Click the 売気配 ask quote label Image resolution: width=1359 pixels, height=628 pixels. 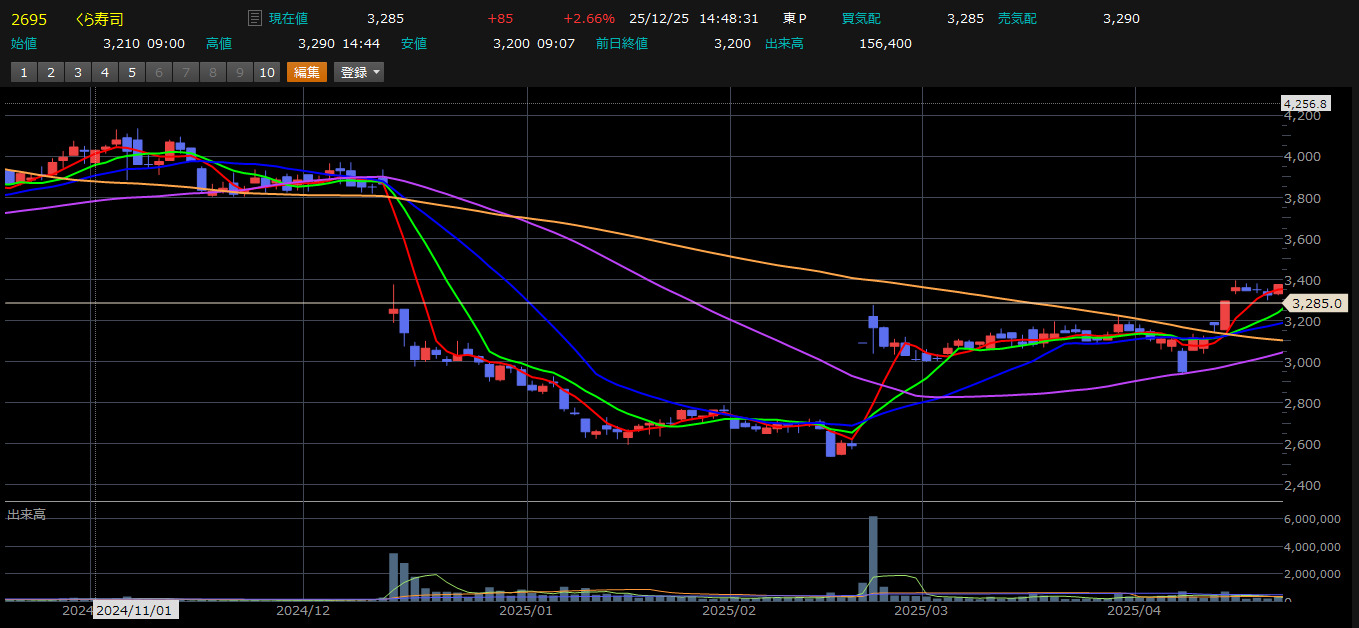pyautogui.click(x=1017, y=19)
